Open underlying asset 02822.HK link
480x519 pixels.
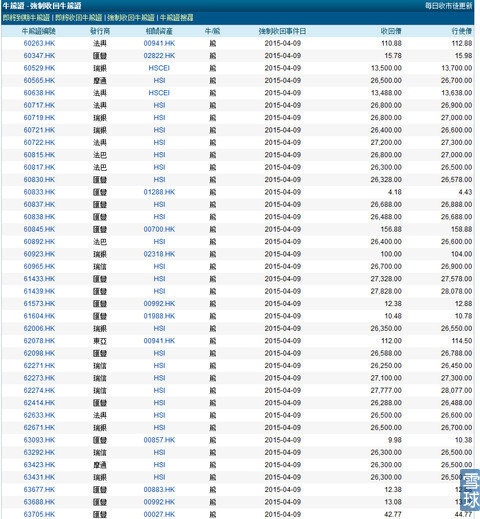[x=159, y=56]
